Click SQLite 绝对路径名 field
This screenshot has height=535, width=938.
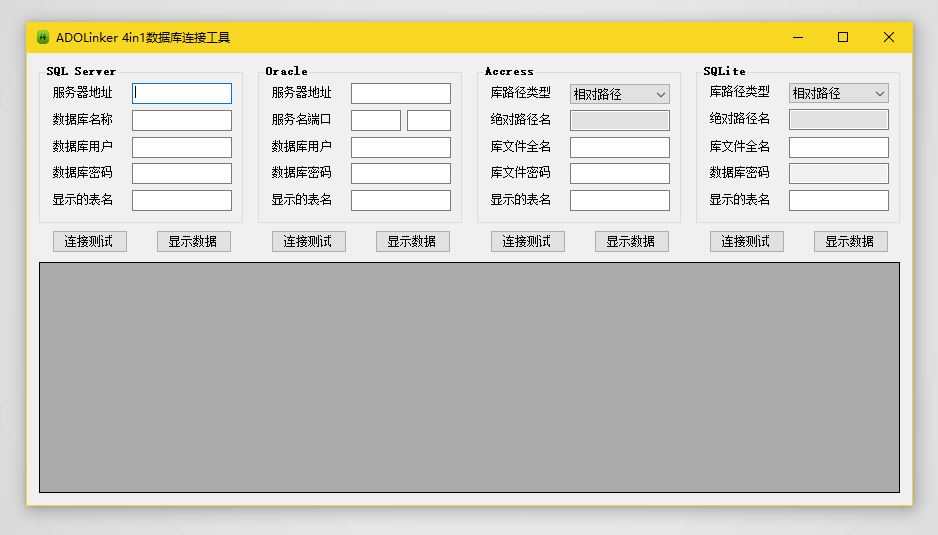(x=839, y=120)
